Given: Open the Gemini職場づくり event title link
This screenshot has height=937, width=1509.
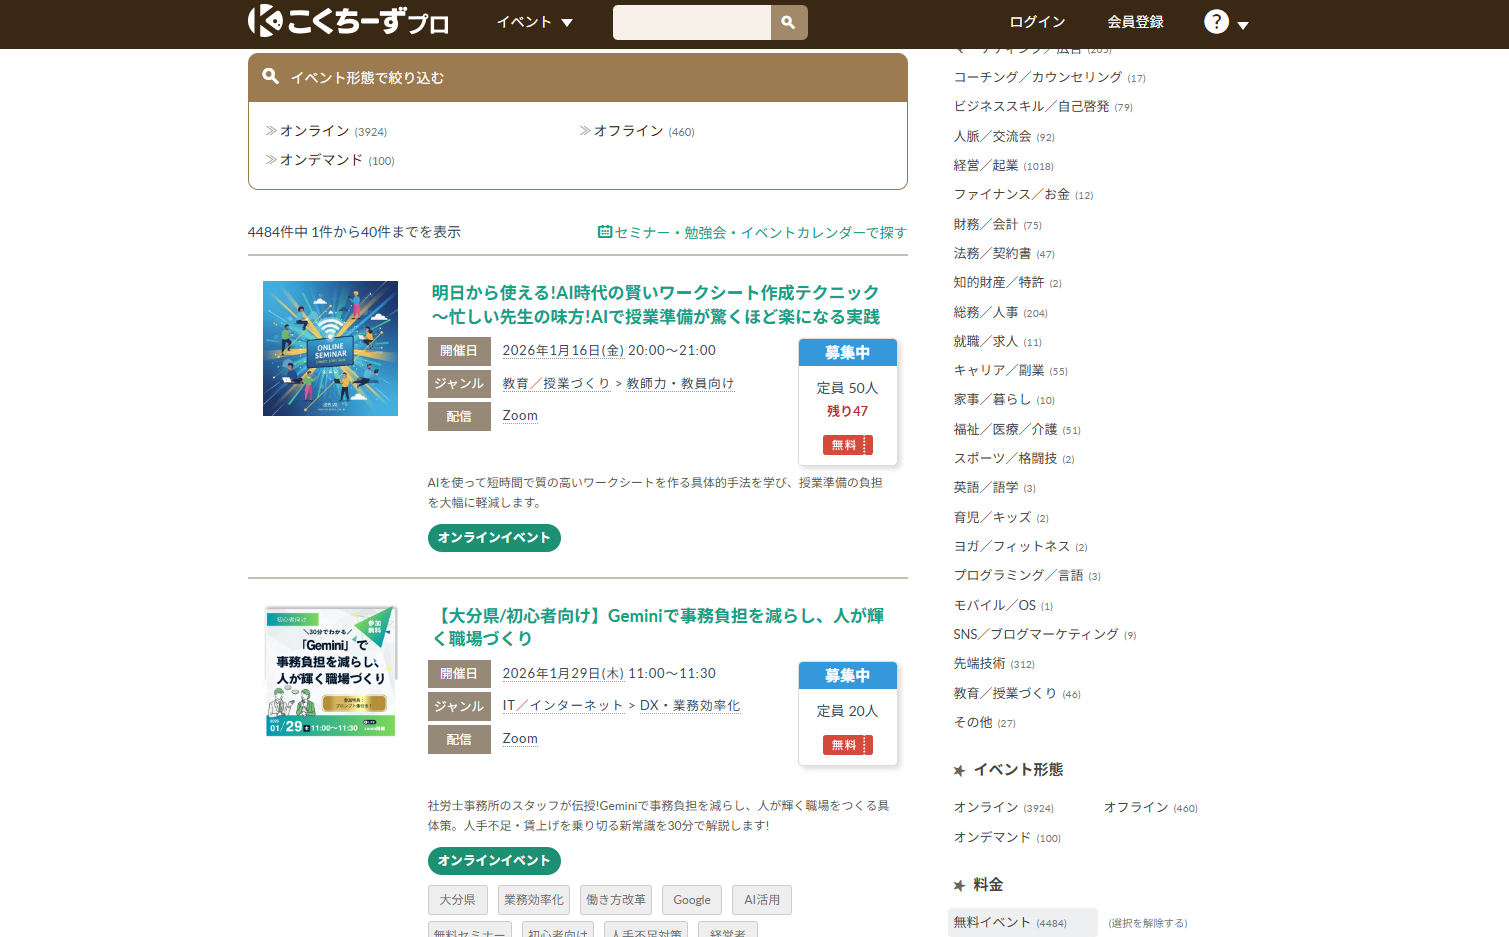Looking at the screenshot, I should tap(663, 628).
